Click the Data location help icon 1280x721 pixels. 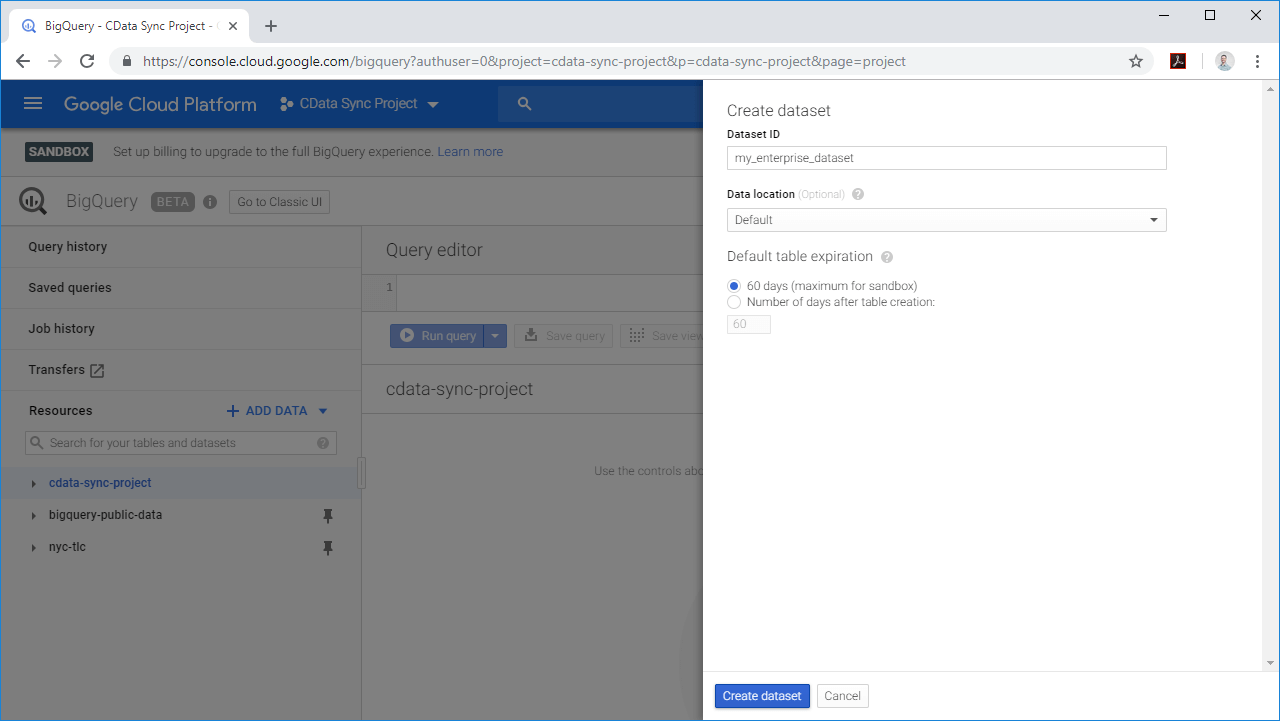(x=858, y=194)
